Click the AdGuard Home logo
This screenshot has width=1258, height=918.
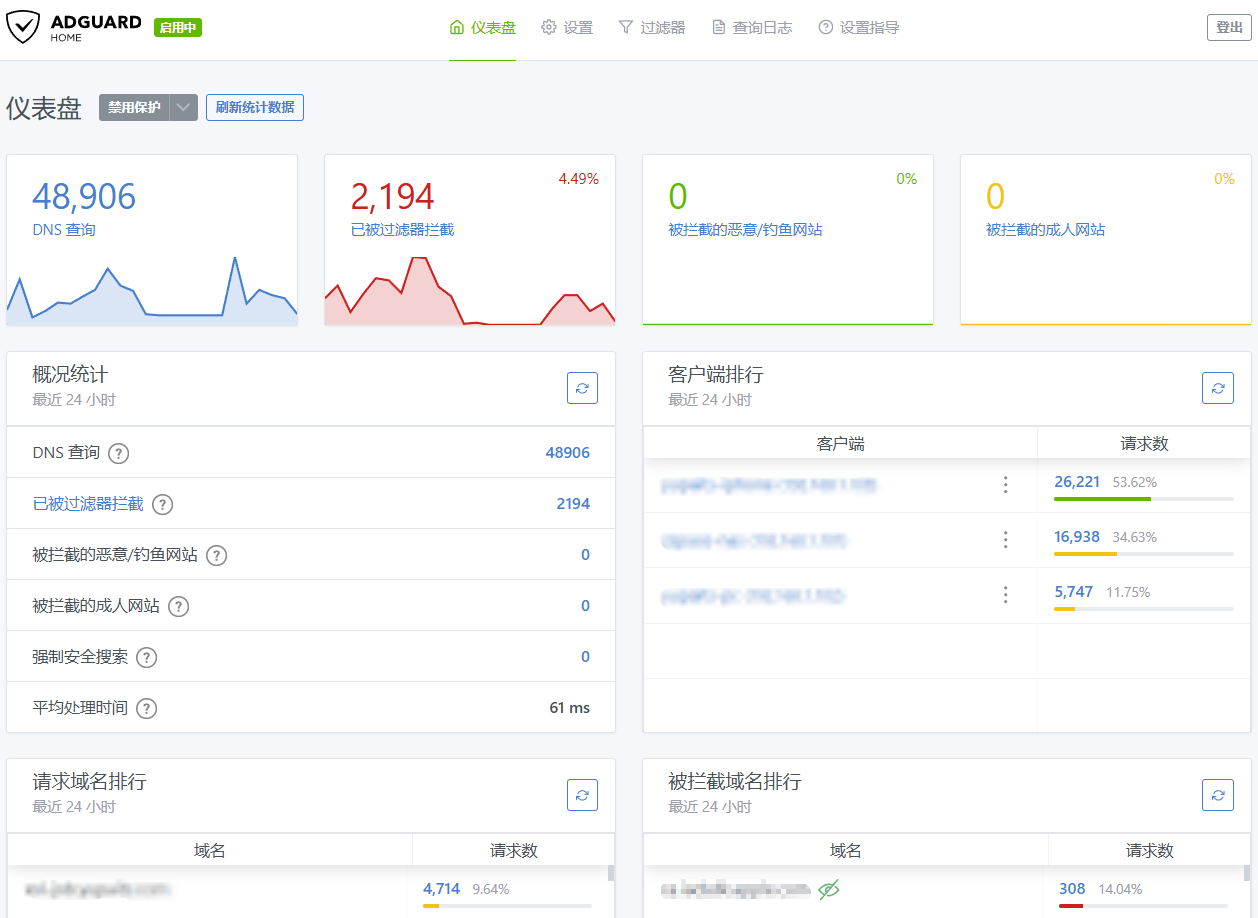coord(75,28)
